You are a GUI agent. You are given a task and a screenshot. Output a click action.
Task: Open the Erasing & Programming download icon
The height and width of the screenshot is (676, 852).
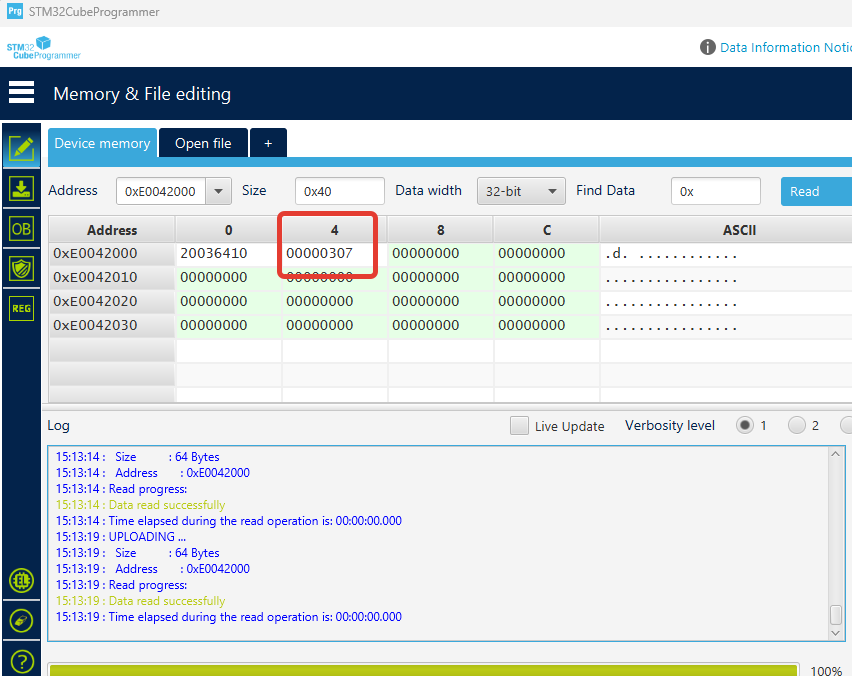(x=21, y=188)
